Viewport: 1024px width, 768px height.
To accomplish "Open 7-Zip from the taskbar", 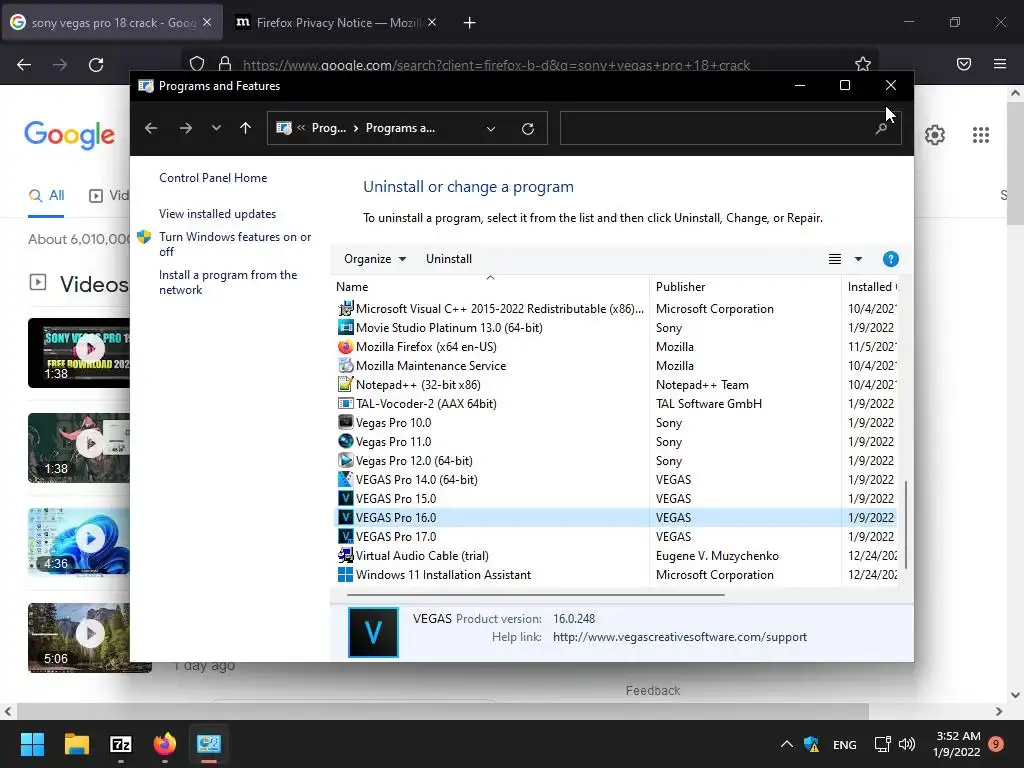I will click(121, 744).
